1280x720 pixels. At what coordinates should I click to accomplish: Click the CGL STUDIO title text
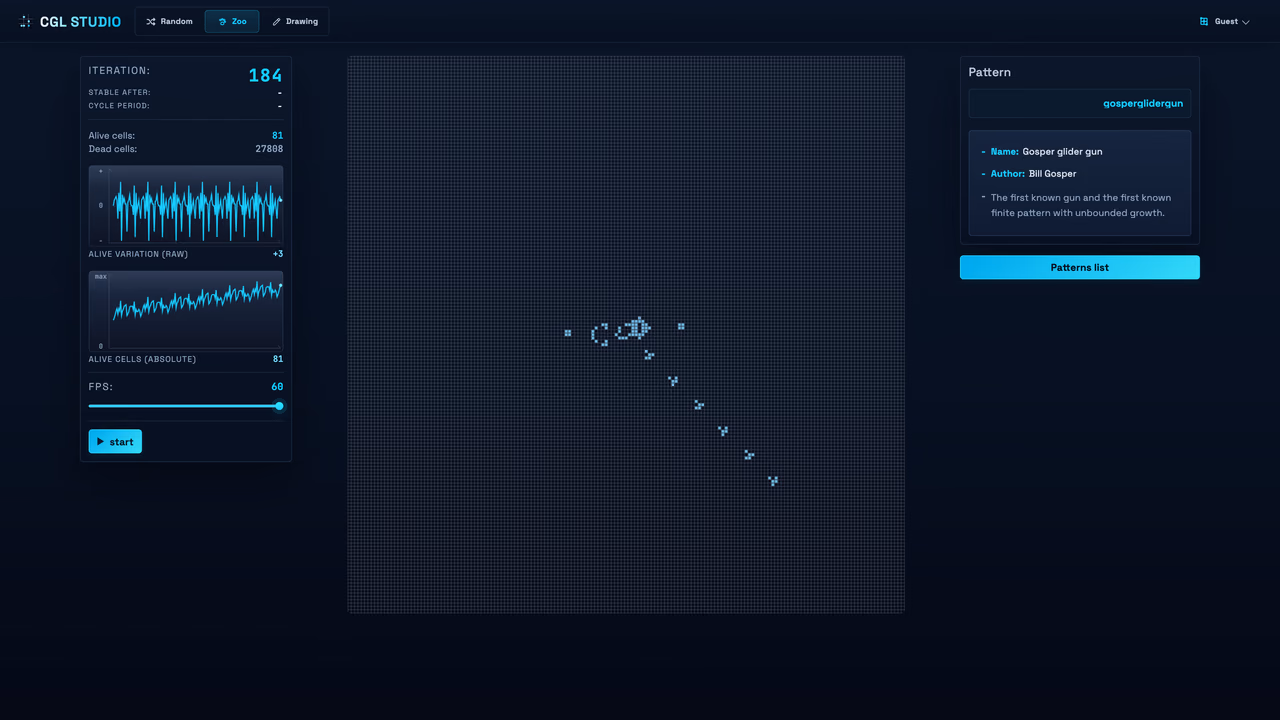pyautogui.click(x=80, y=22)
